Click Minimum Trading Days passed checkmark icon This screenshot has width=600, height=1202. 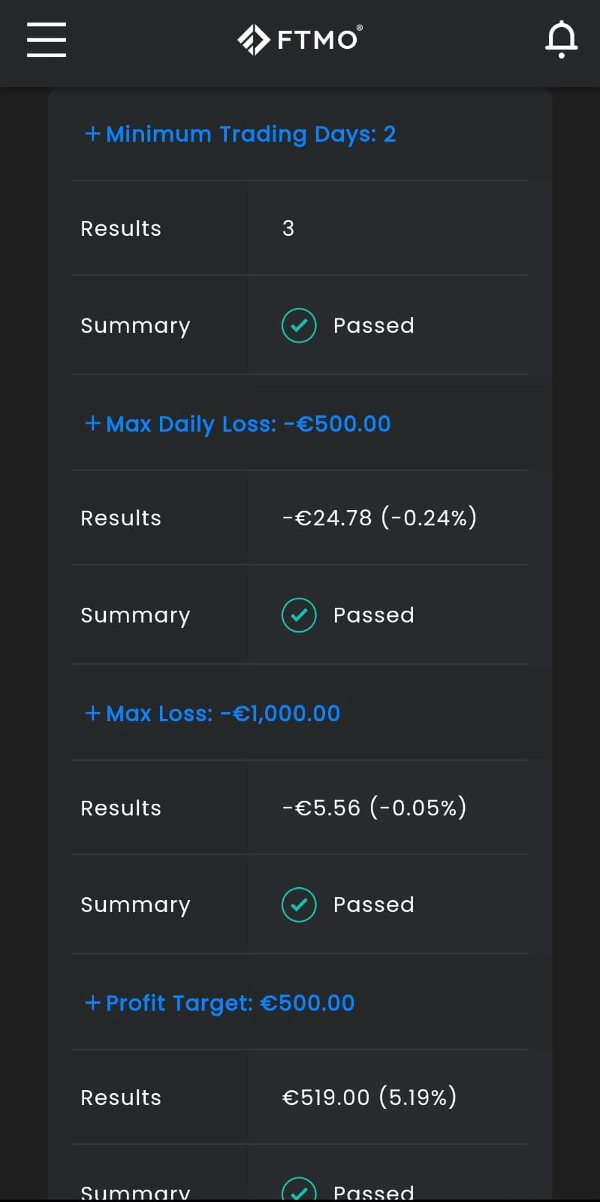299,326
